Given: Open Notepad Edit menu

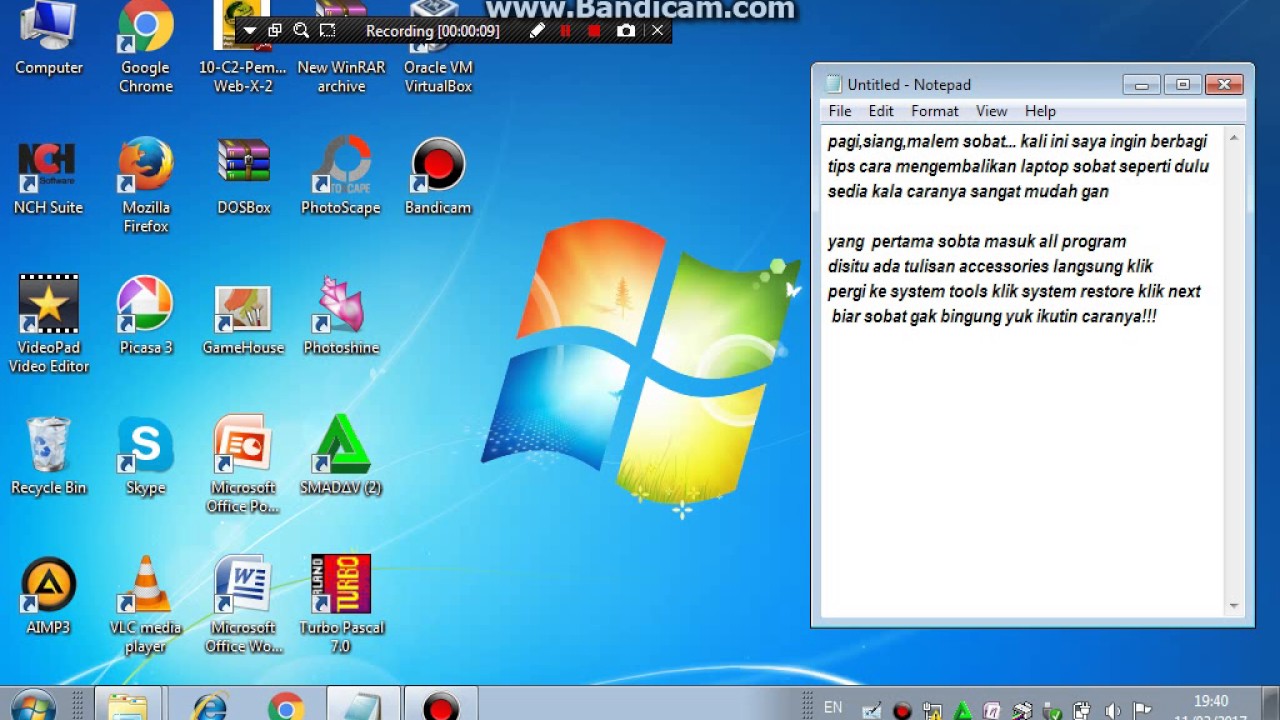Looking at the screenshot, I should pyautogui.click(x=881, y=111).
